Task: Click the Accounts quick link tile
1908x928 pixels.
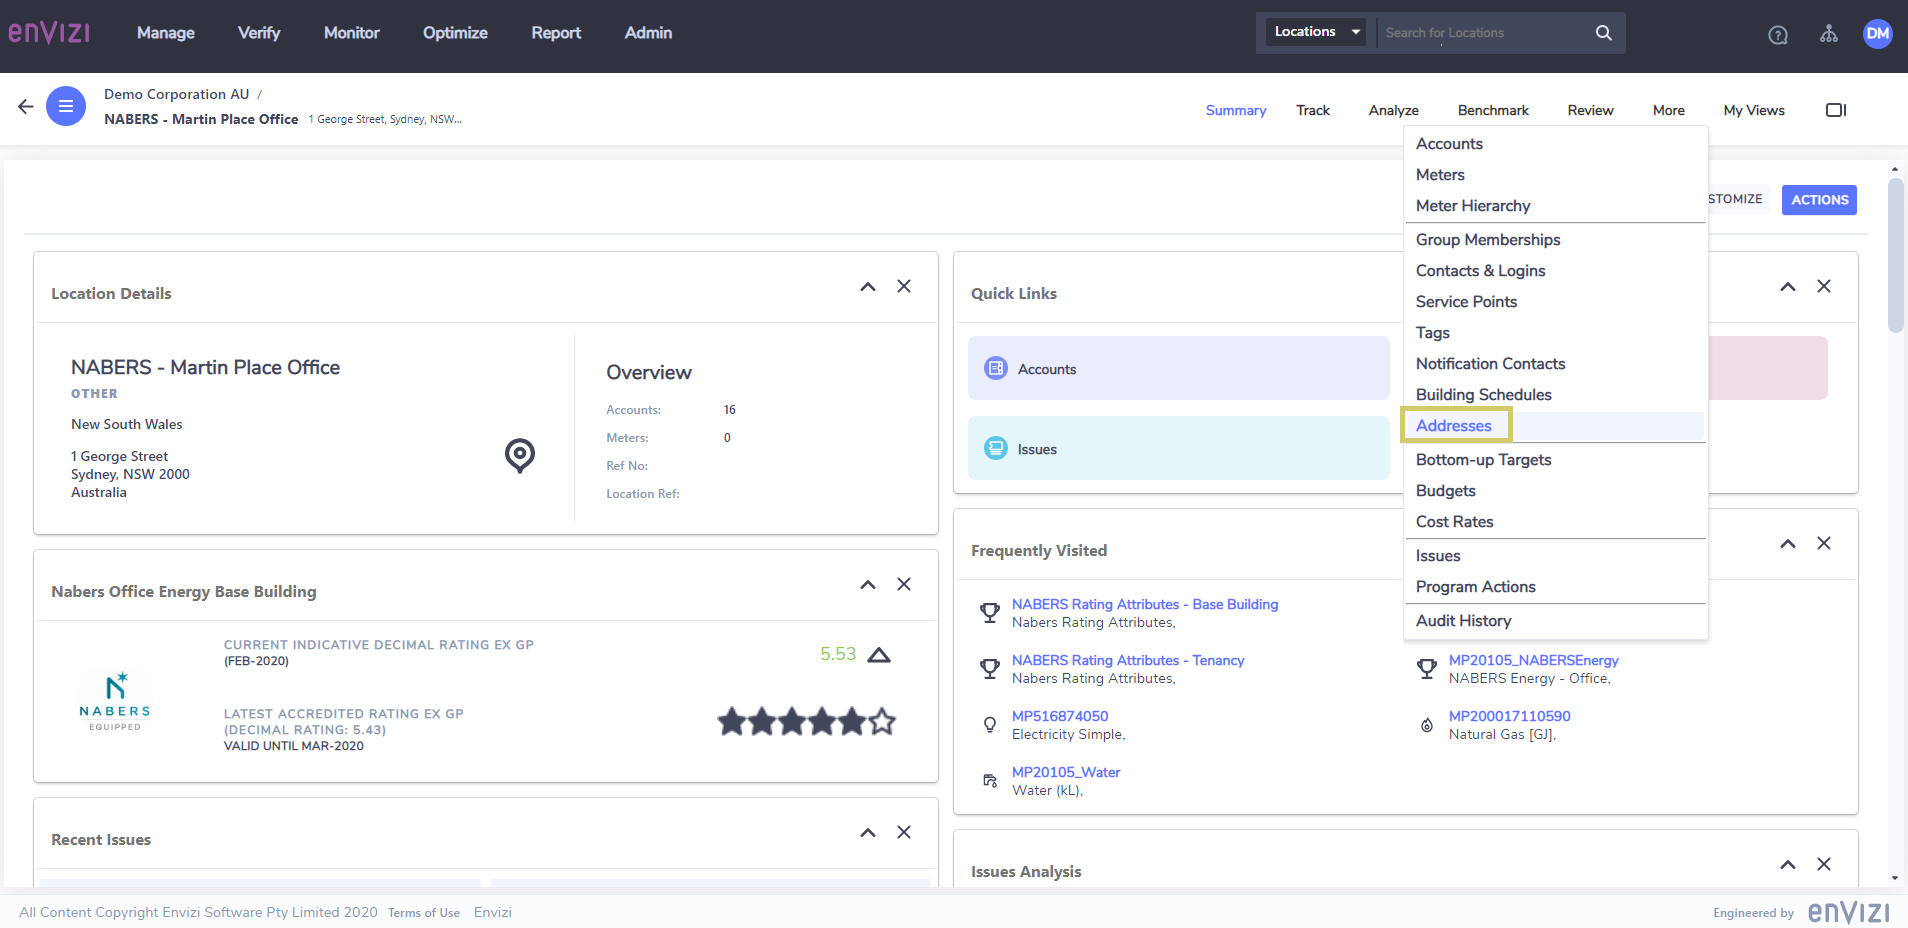Action: point(1179,368)
